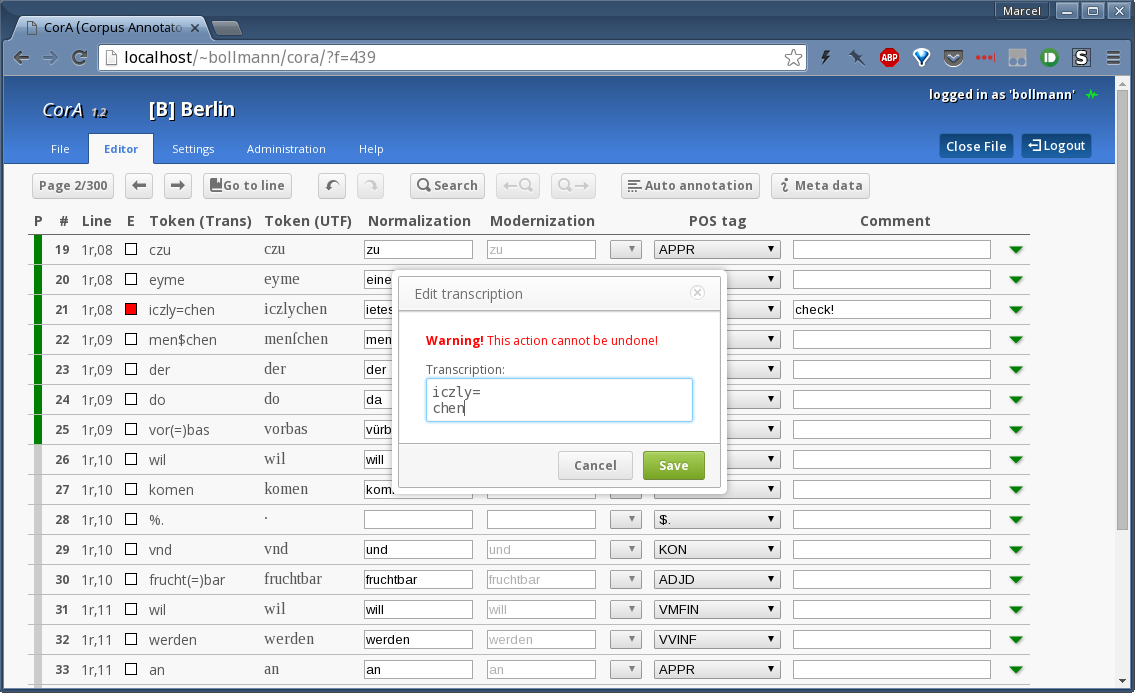This screenshot has width=1135, height=693.
Task: Toggle the red error flag for iczly=chen
Action: coord(131,310)
